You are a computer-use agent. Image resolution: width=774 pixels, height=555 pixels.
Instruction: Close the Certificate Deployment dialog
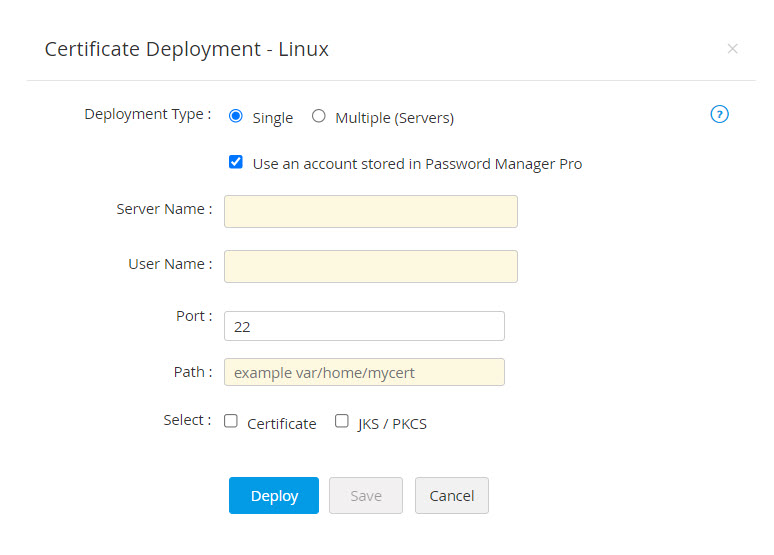click(732, 49)
